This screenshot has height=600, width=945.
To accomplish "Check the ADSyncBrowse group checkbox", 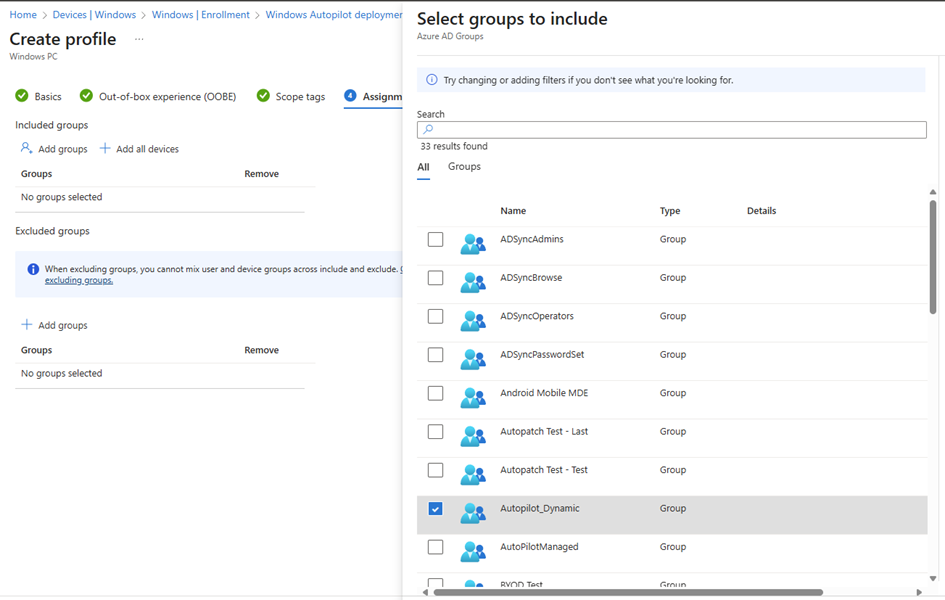I will (435, 278).
